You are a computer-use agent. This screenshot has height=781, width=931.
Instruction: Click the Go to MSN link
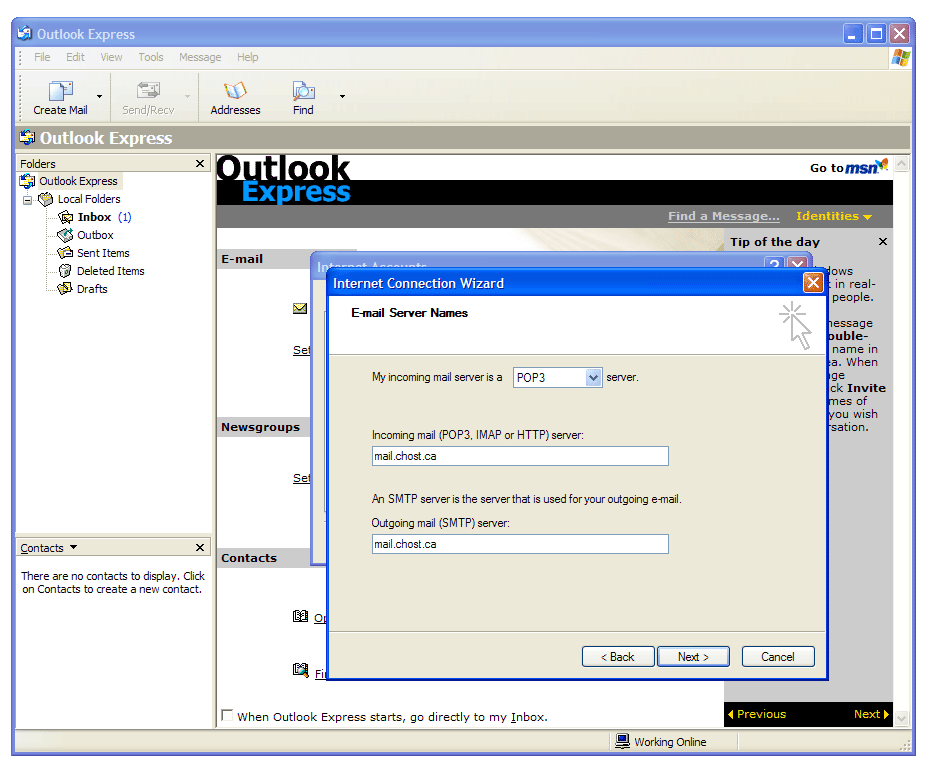[x=849, y=167]
